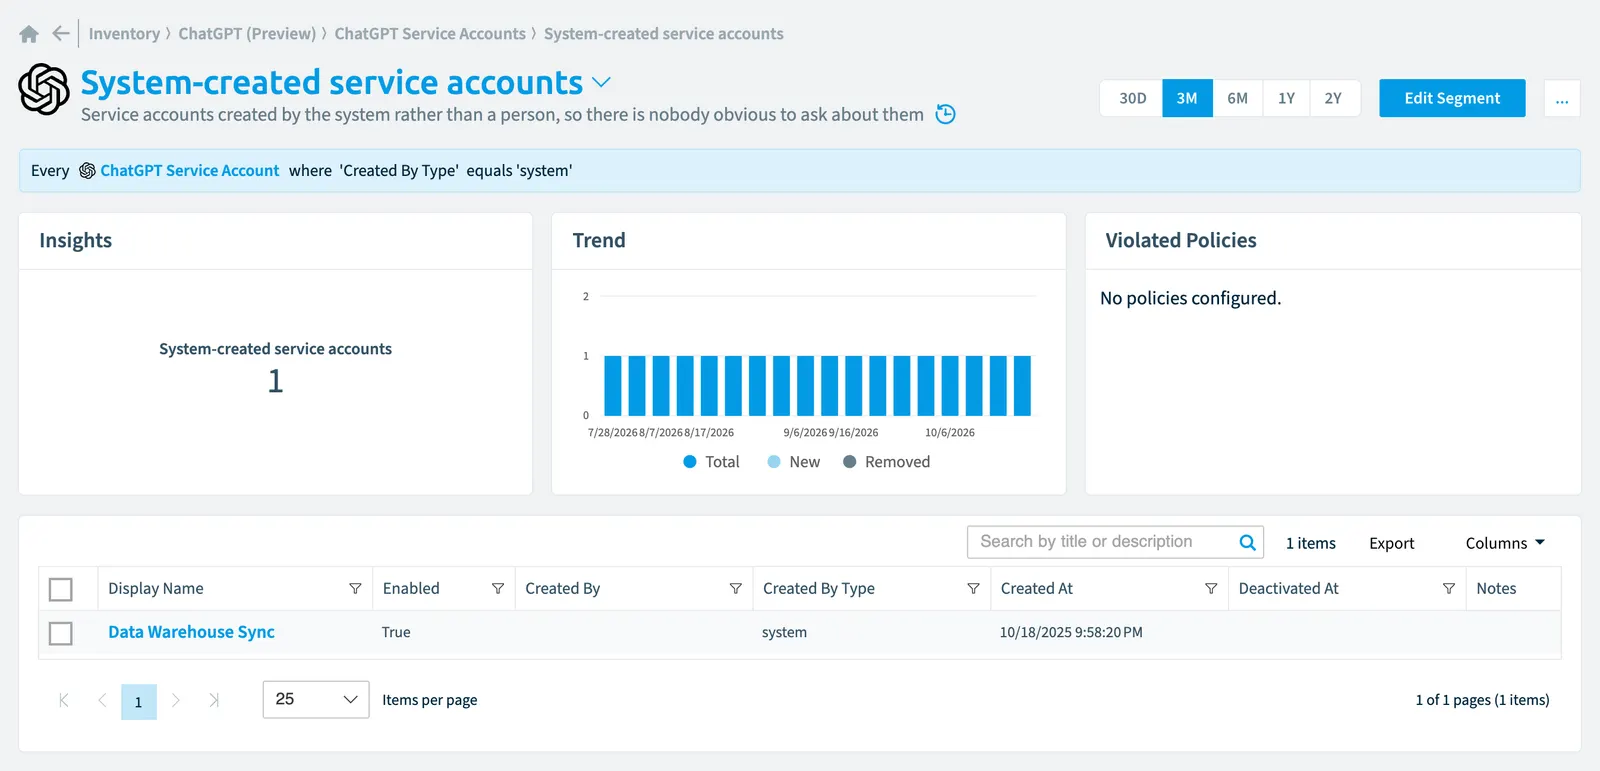Click the Edit Segment button
The width and height of the screenshot is (1600, 771).
pos(1452,98)
